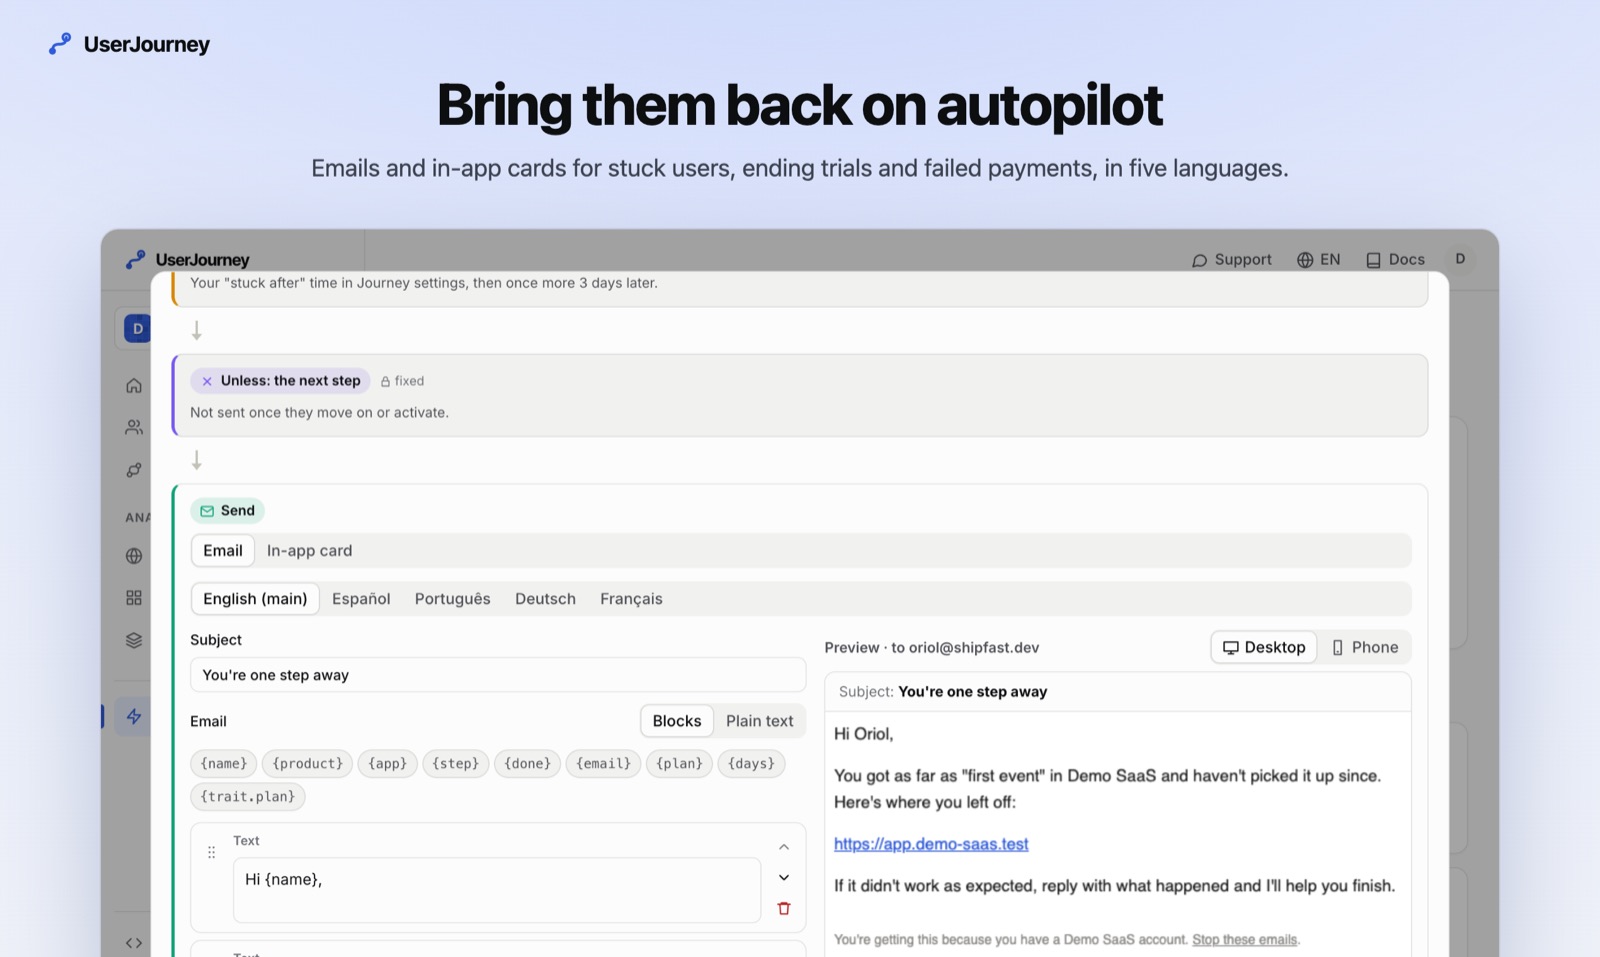Click the code brackets icon in the sidebar
Viewport: 1600px width, 957px height.
point(134,943)
